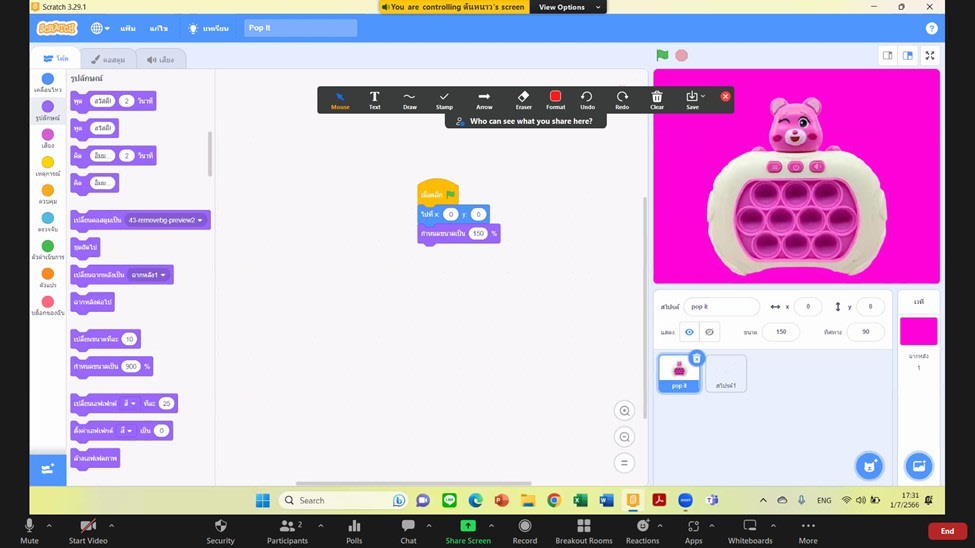This screenshot has height=548, width=975.
Task: Clear annotations with the trash icon
Action: pos(657,100)
